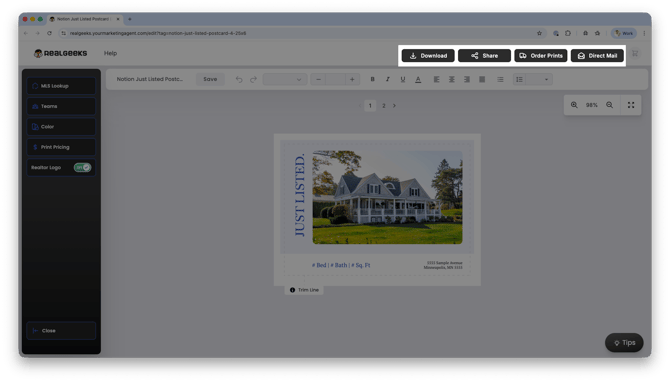Go to next page arrow
This screenshot has width=670, height=382.
click(x=394, y=106)
